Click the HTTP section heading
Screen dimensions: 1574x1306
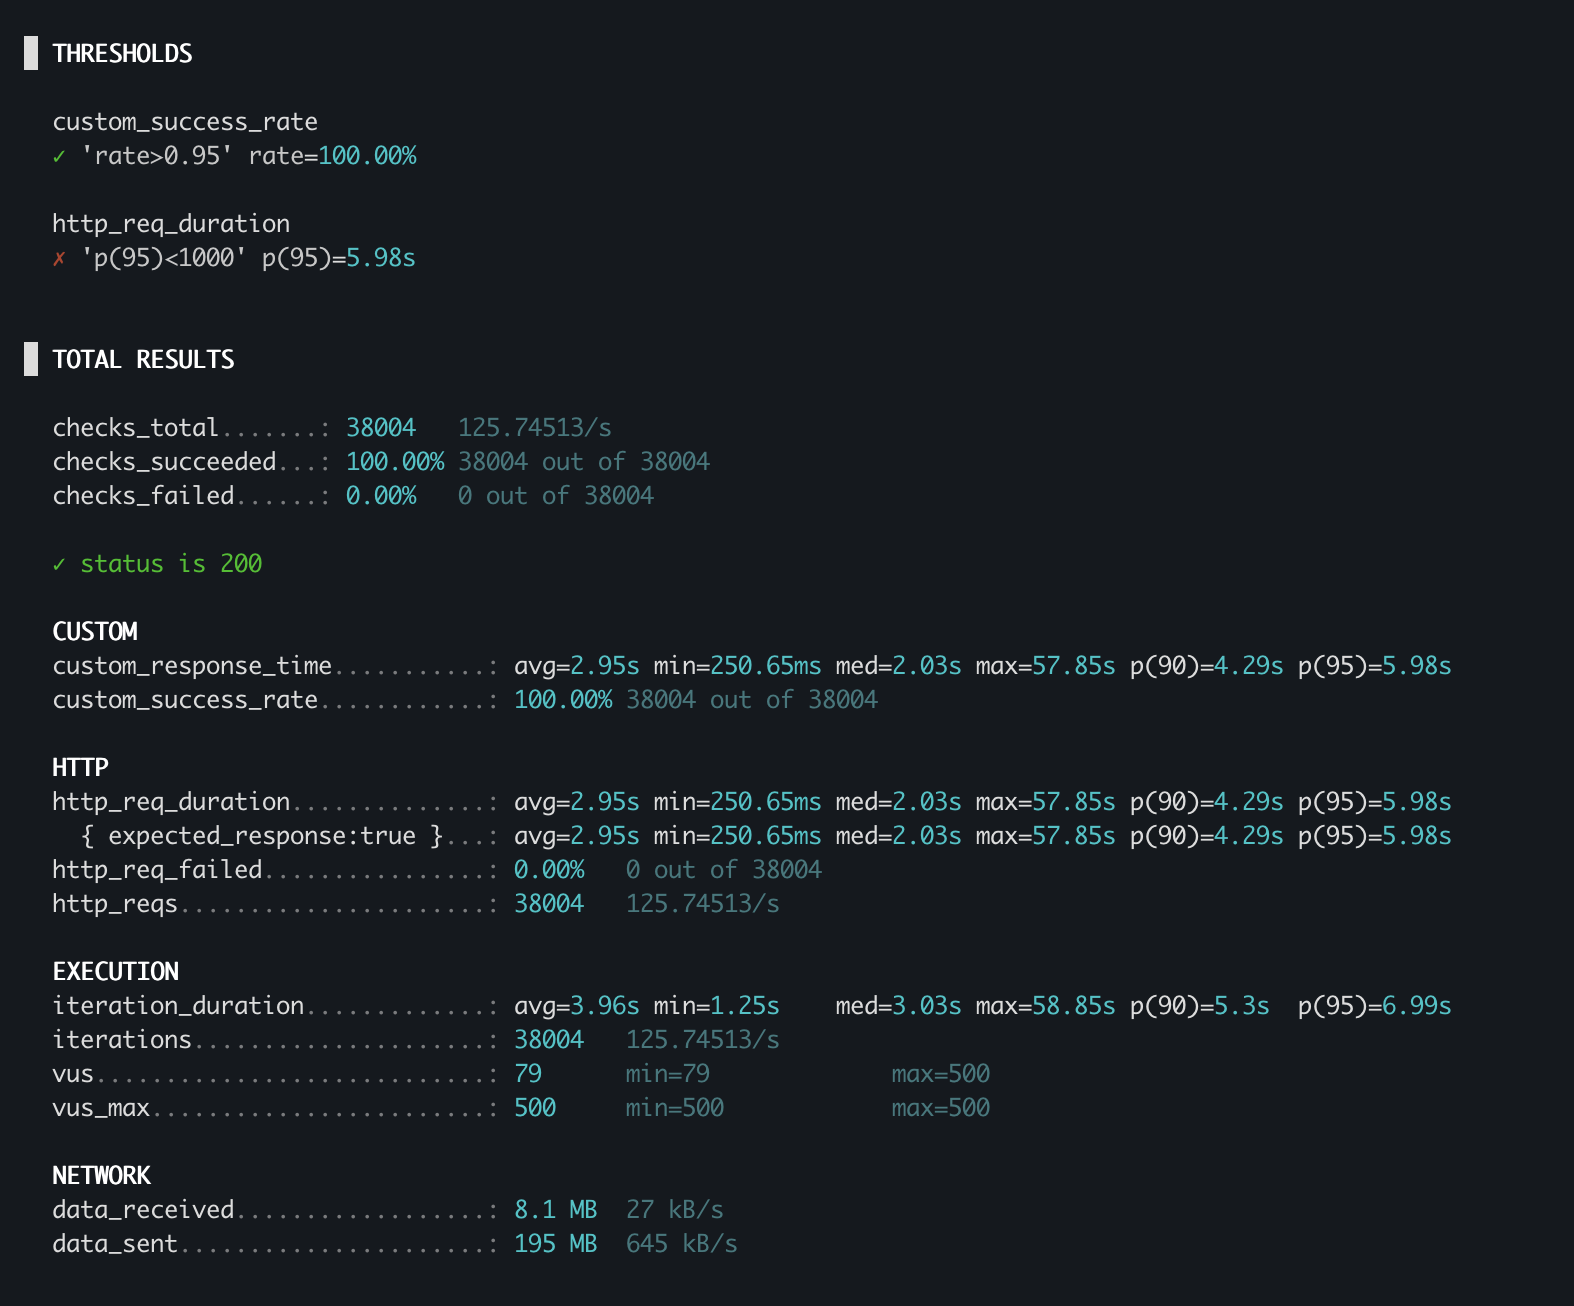tap(80, 768)
